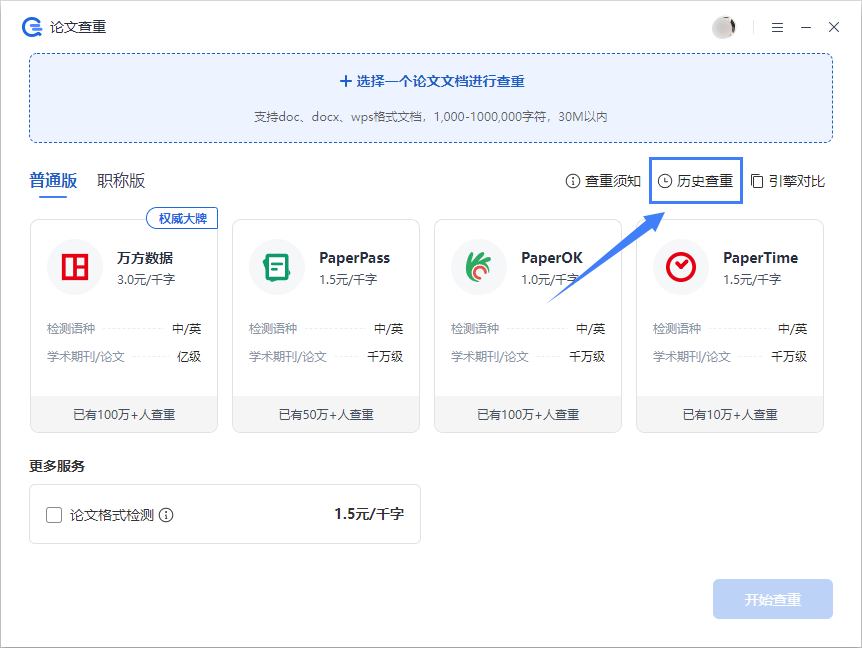This screenshot has width=862, height=648.
Task: Click info icon next to 论文格式检测
Action: click(x=166, y=515)
